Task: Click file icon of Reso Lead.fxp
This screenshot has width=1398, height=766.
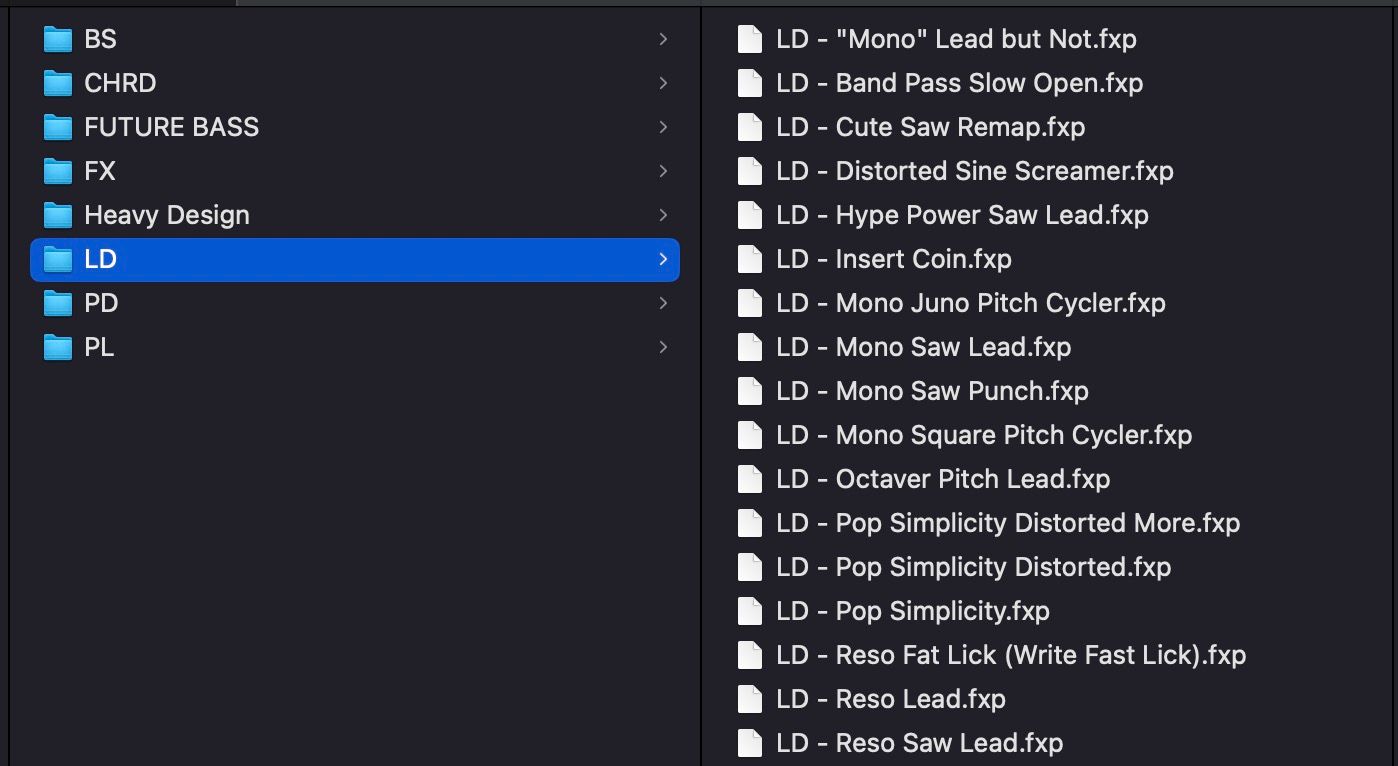Action: point(749,699)
